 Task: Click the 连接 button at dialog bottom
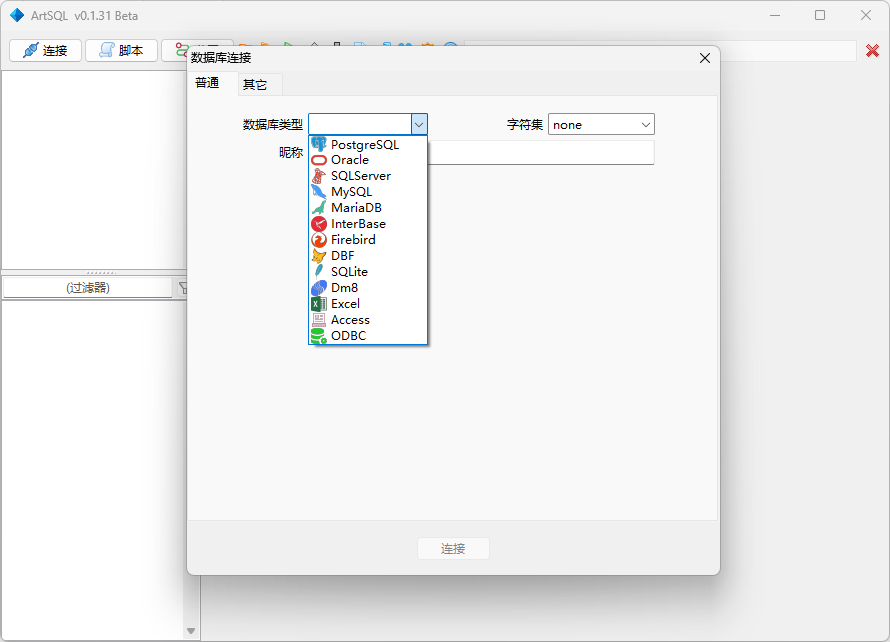click(x=453, y=548)
